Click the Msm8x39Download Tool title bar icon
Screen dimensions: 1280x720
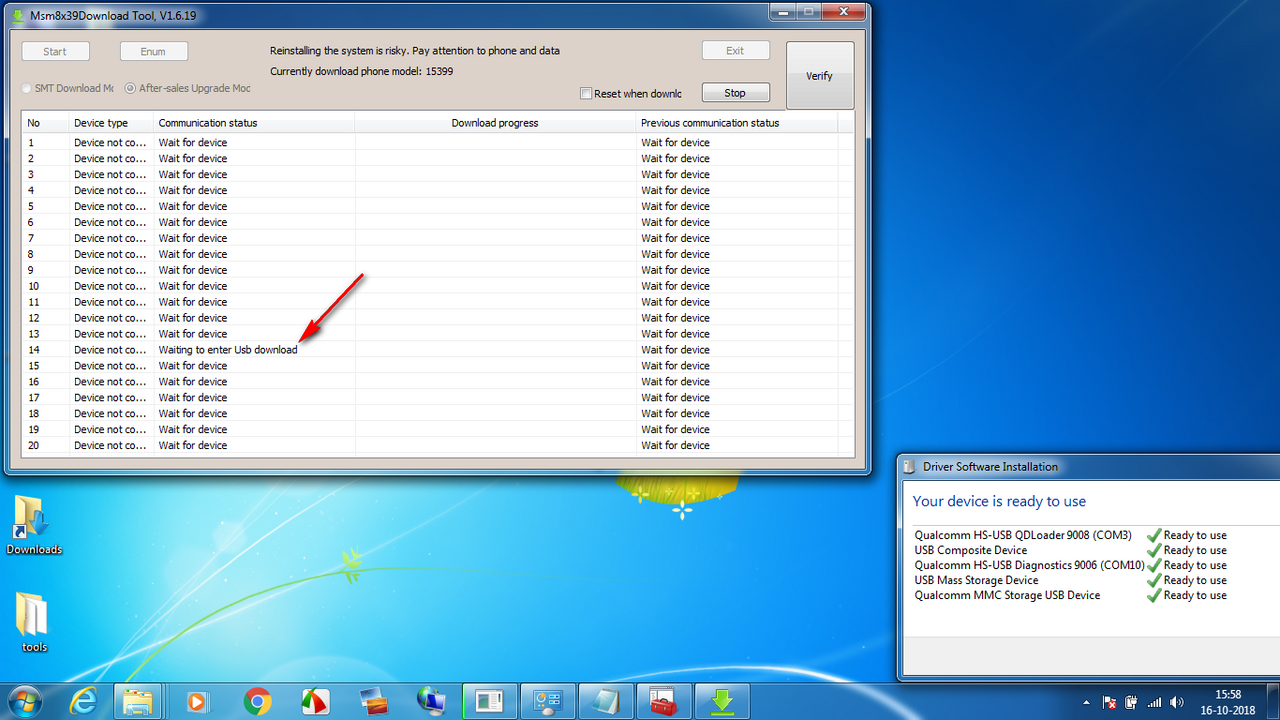click(19, 16)
